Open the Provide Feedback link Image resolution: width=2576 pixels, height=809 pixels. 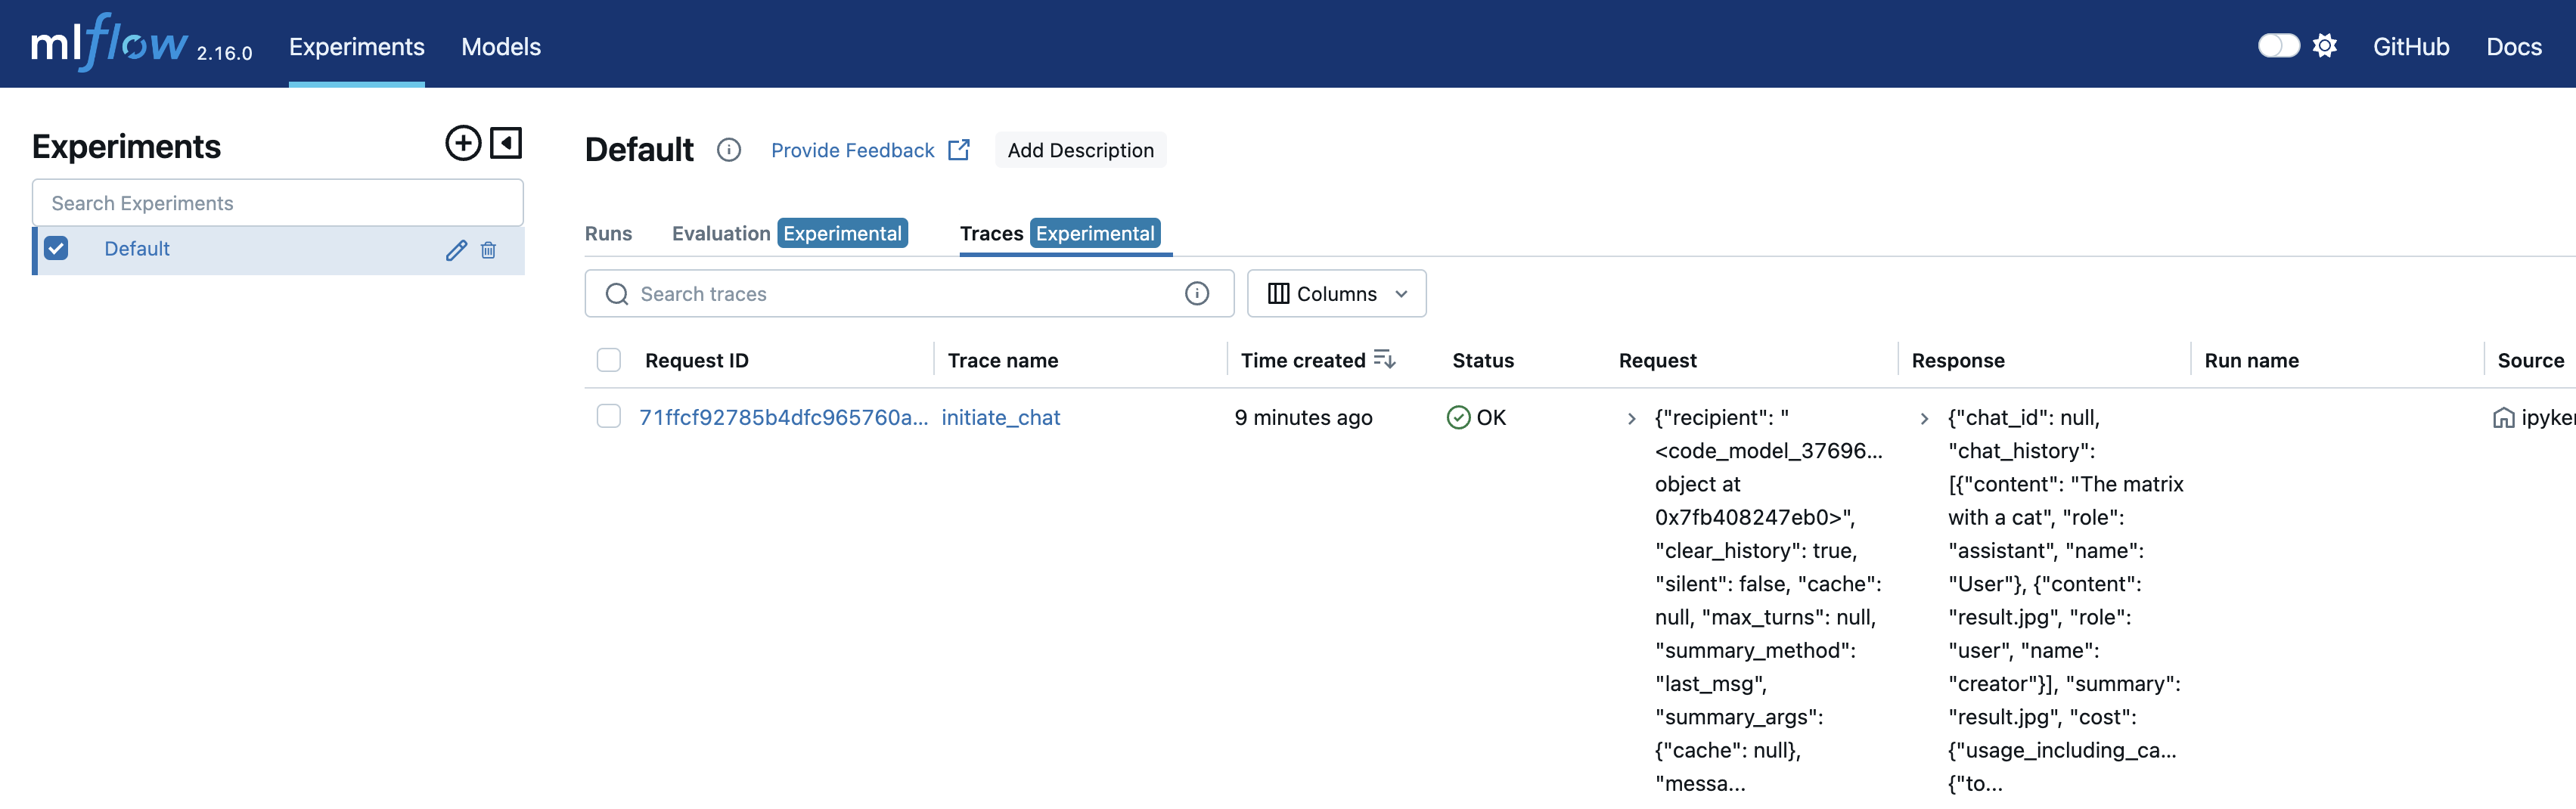(853, 150)
